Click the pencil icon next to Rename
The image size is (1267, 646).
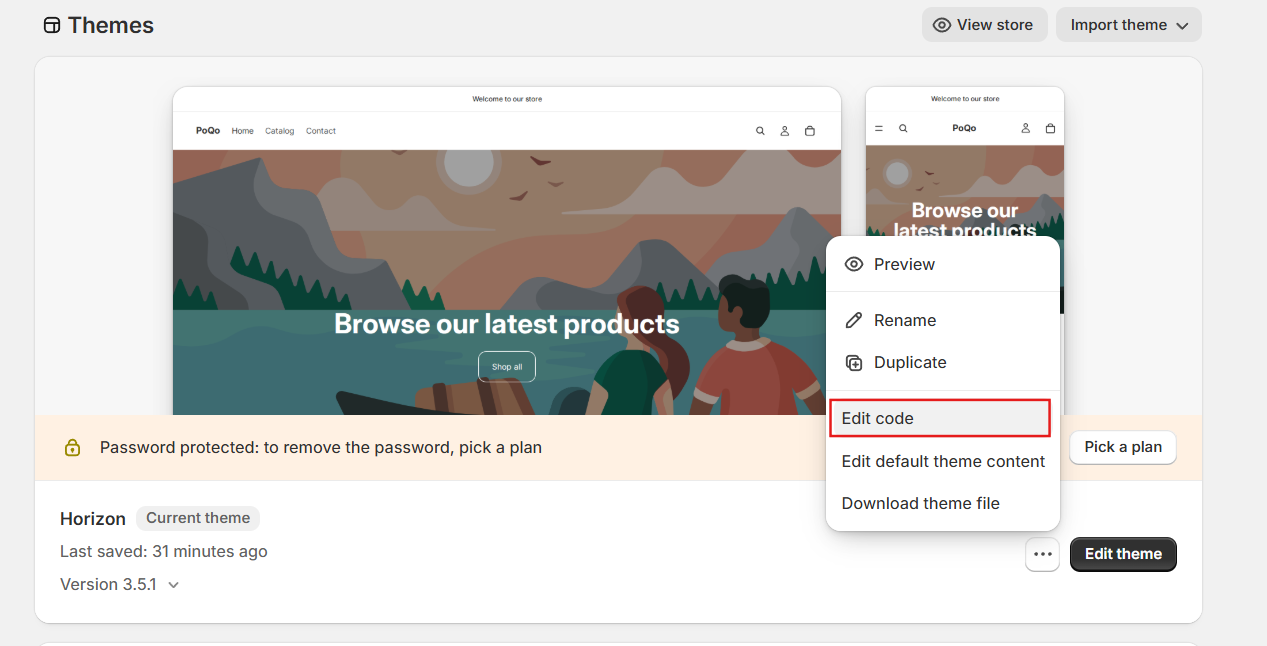(853, 321)
